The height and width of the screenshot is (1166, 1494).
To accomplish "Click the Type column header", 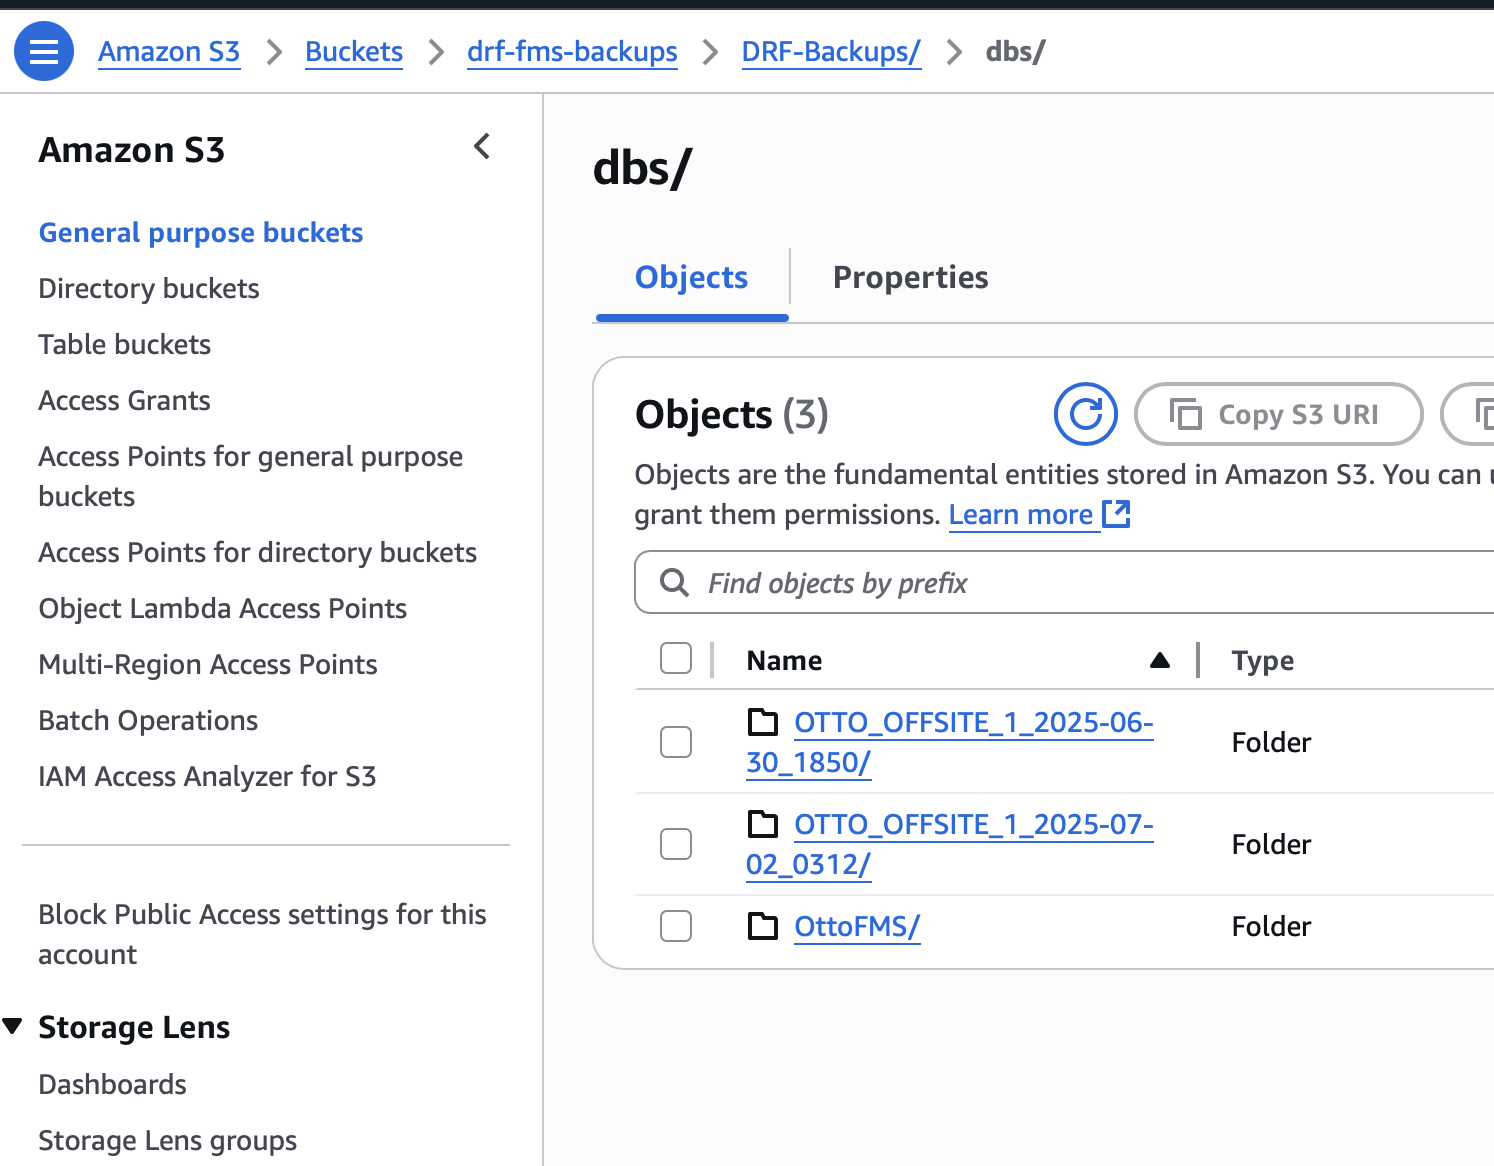I will pos(1263,661).
